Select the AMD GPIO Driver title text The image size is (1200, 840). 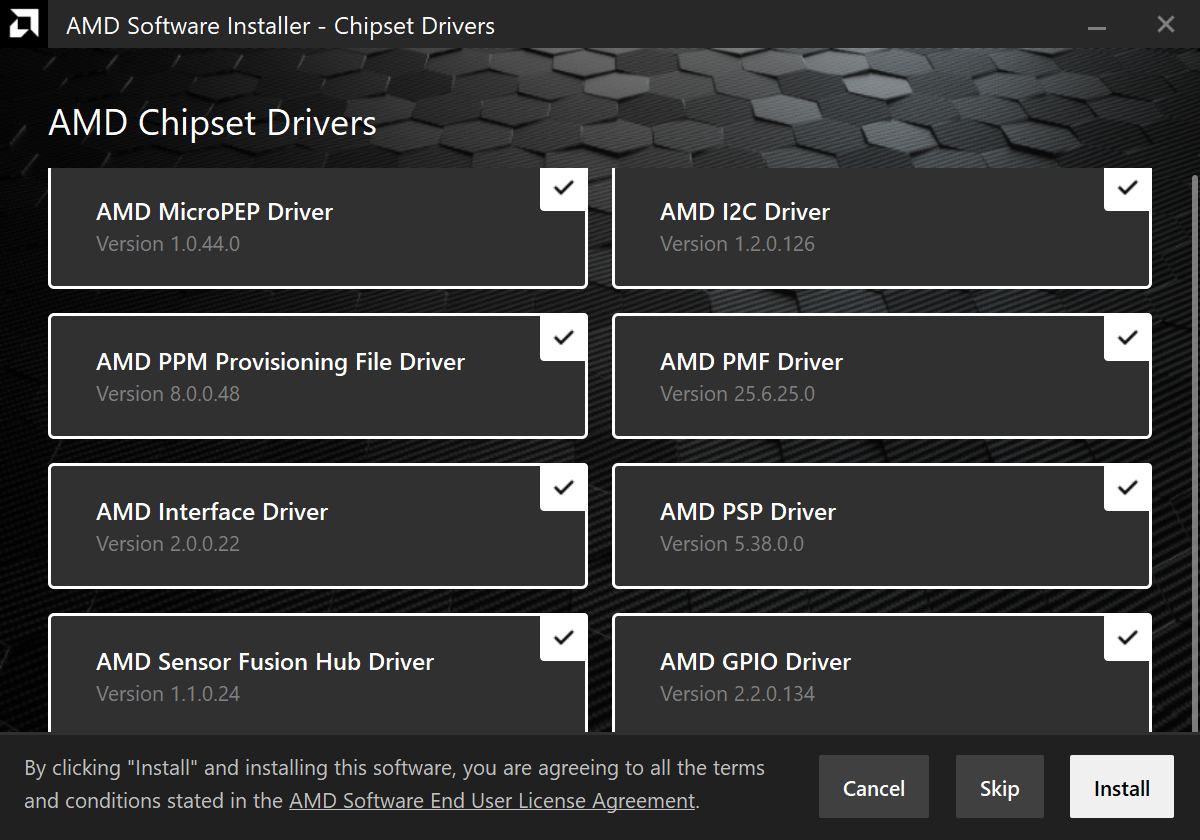pyautogui.click(x=755, y=662)
